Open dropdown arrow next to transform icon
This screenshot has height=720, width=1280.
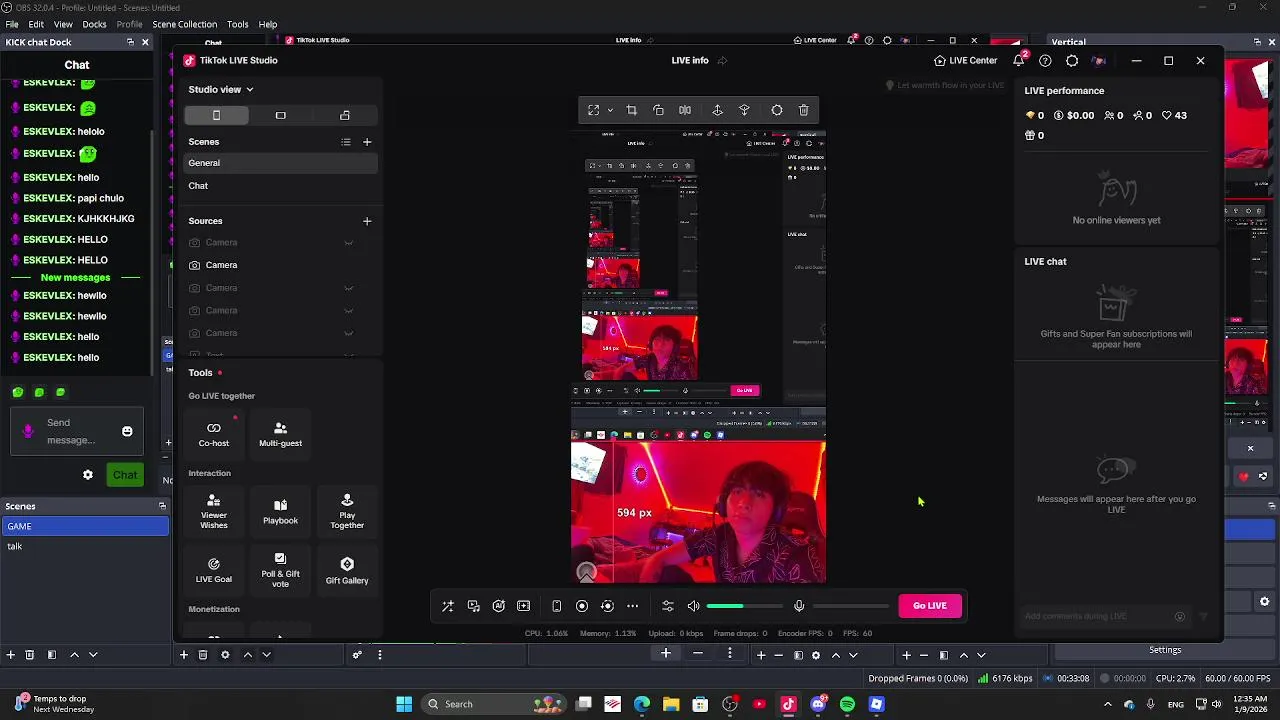pyautogui.click(x=610, y=110)
